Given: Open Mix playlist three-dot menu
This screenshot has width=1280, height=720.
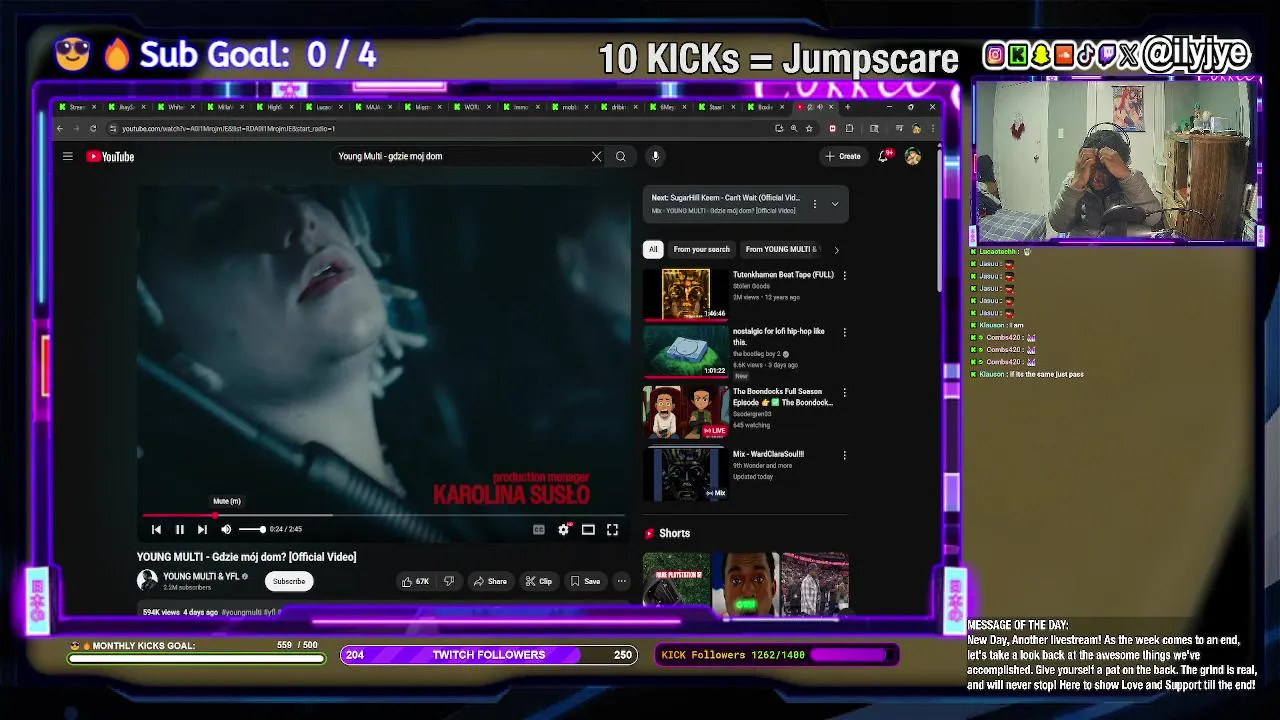Looking at the screenshot, I should tap(814, 204).
